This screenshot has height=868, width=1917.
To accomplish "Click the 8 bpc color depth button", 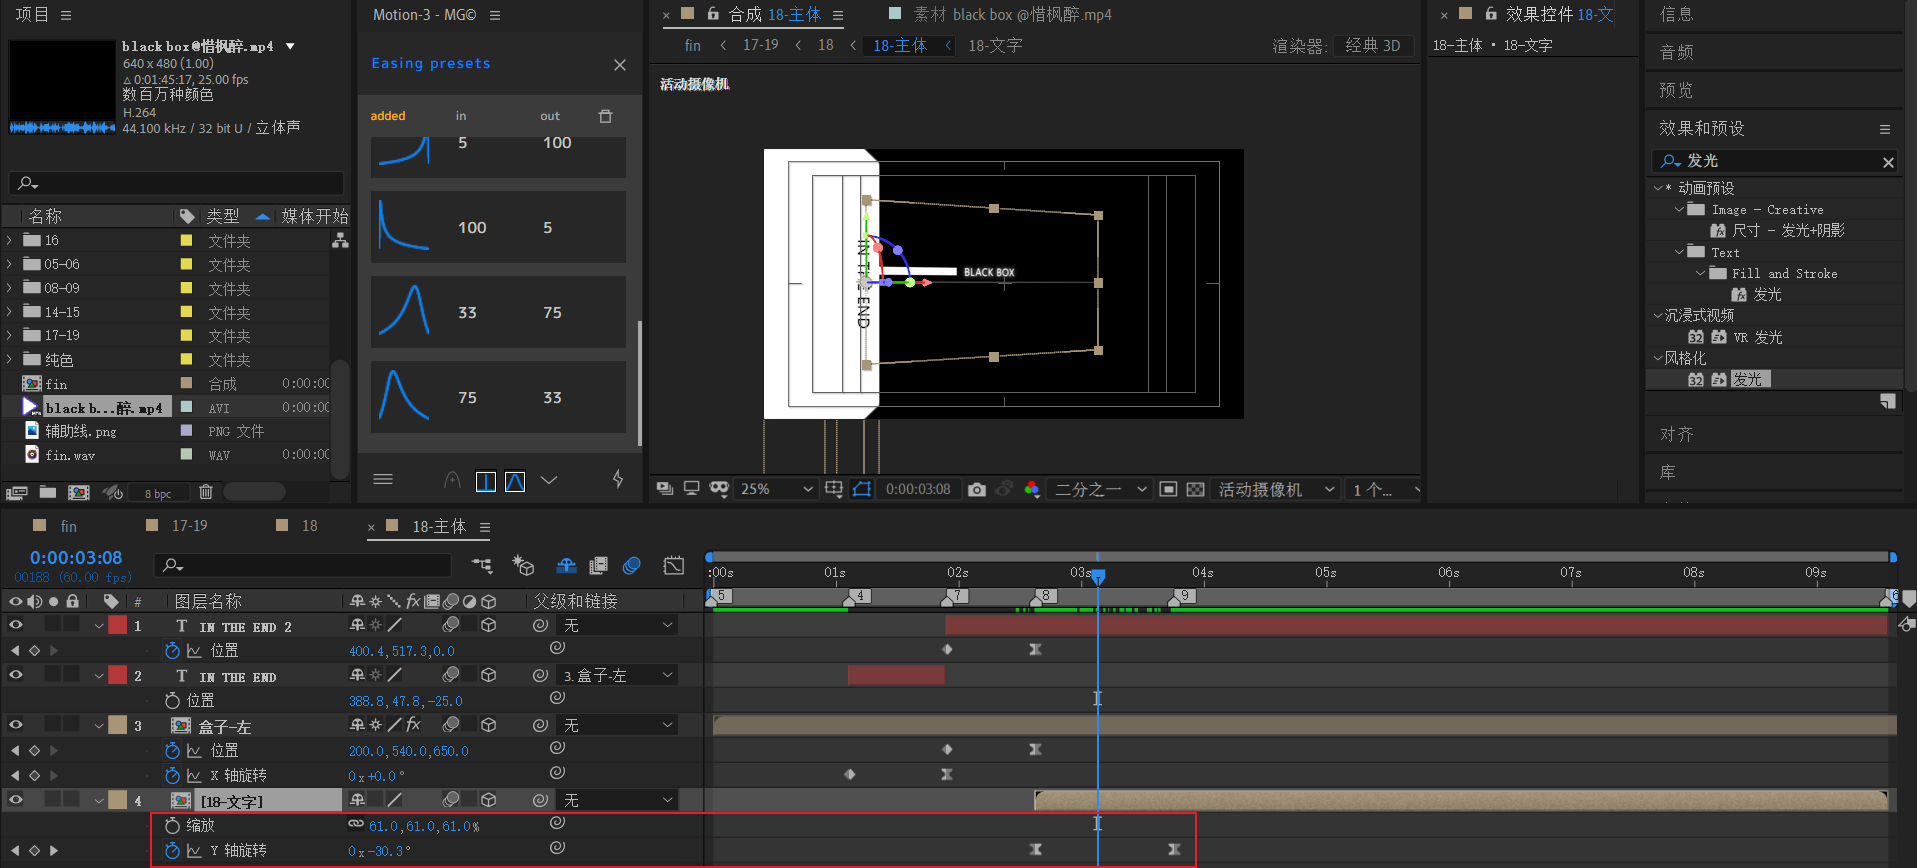I will [x=157, y=493].
